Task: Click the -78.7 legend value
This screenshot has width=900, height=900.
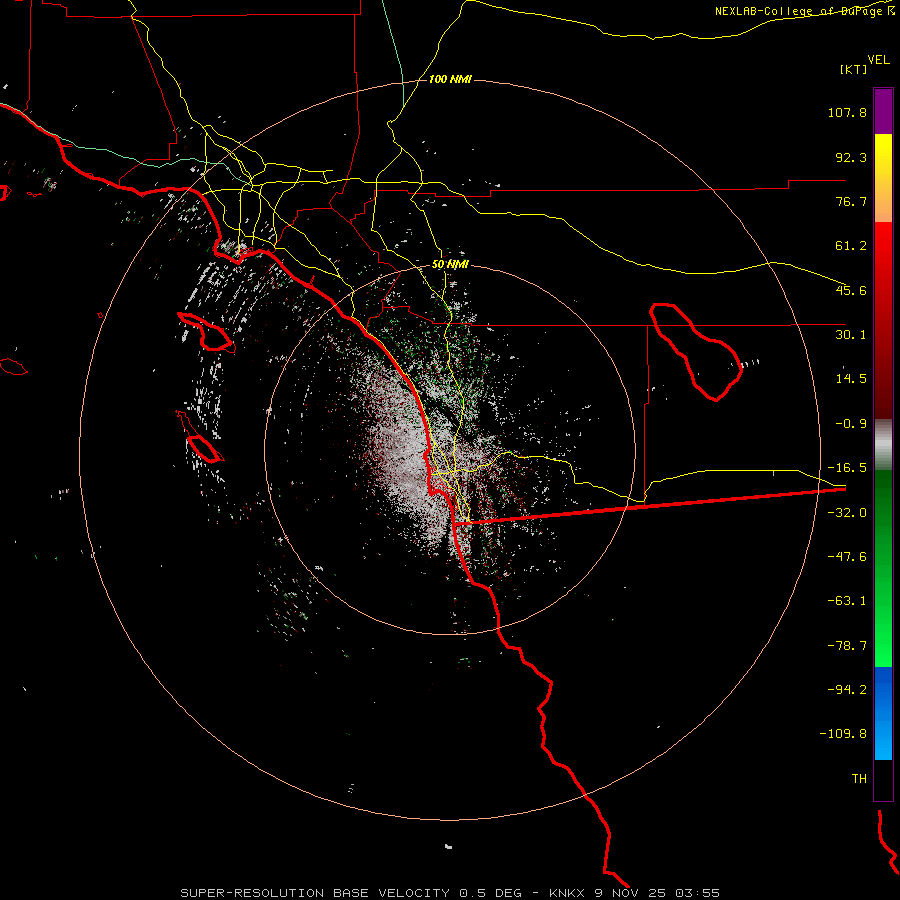Action: [847, 646]
